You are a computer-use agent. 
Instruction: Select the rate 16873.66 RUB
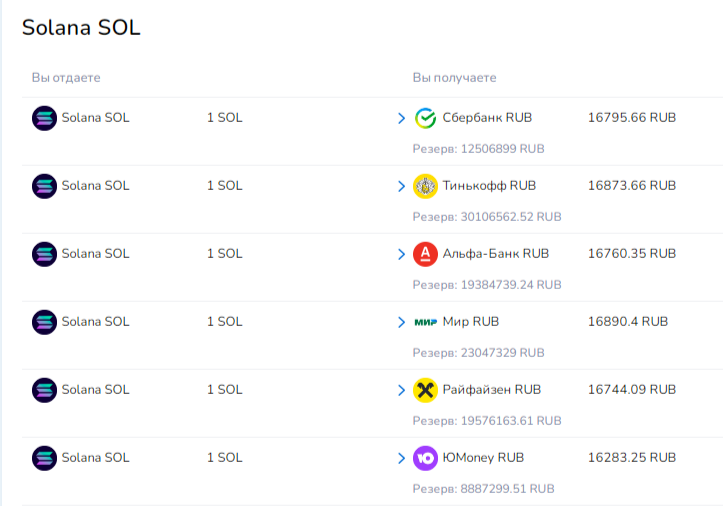coord(632,185)
